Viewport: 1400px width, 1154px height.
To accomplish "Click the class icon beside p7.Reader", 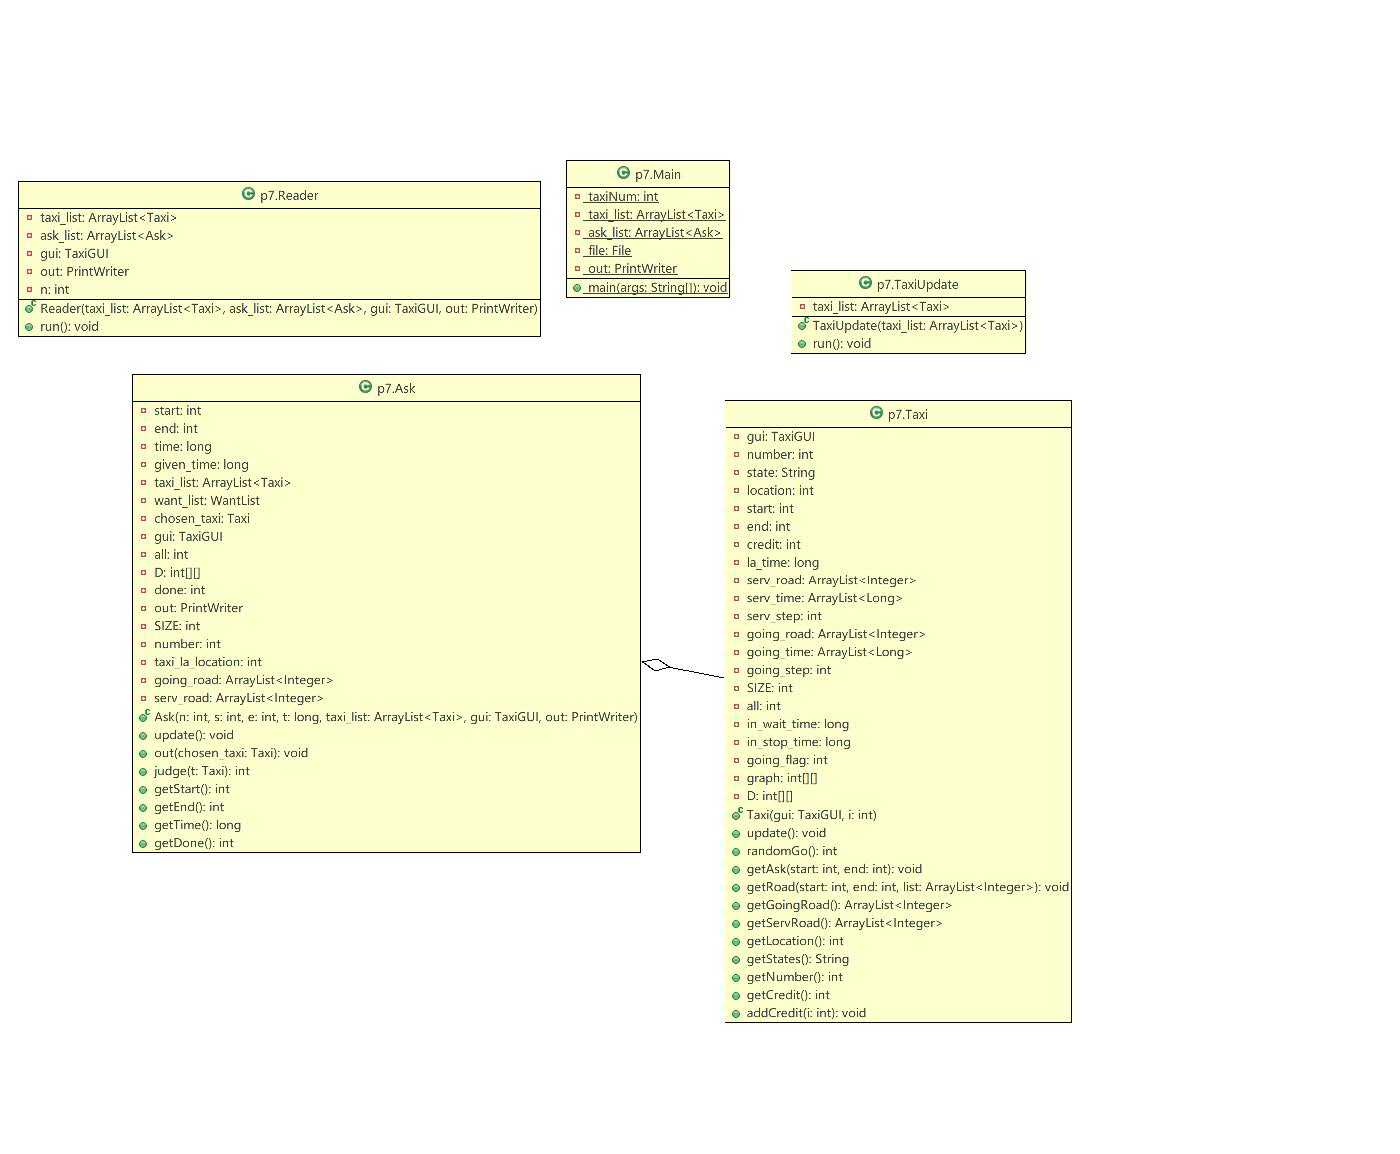I will coord(248,194).
